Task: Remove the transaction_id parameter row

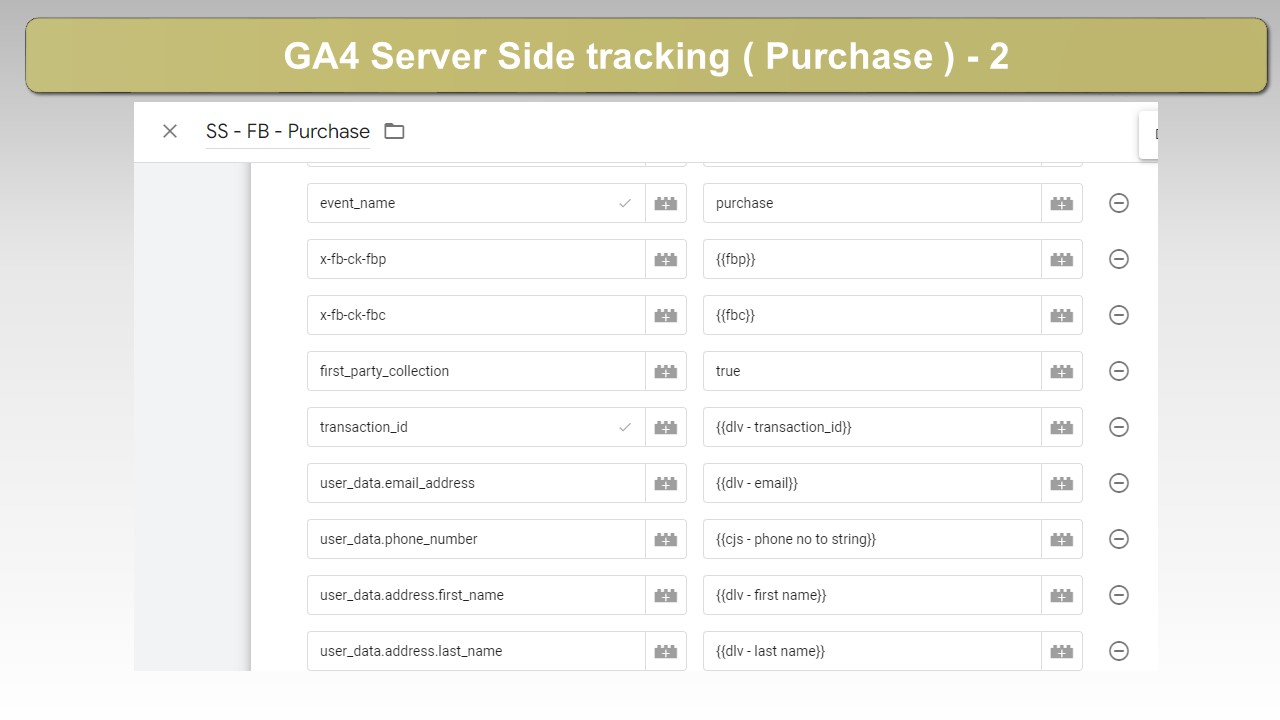Action: pyautogui.click(x=1119, y=427)
